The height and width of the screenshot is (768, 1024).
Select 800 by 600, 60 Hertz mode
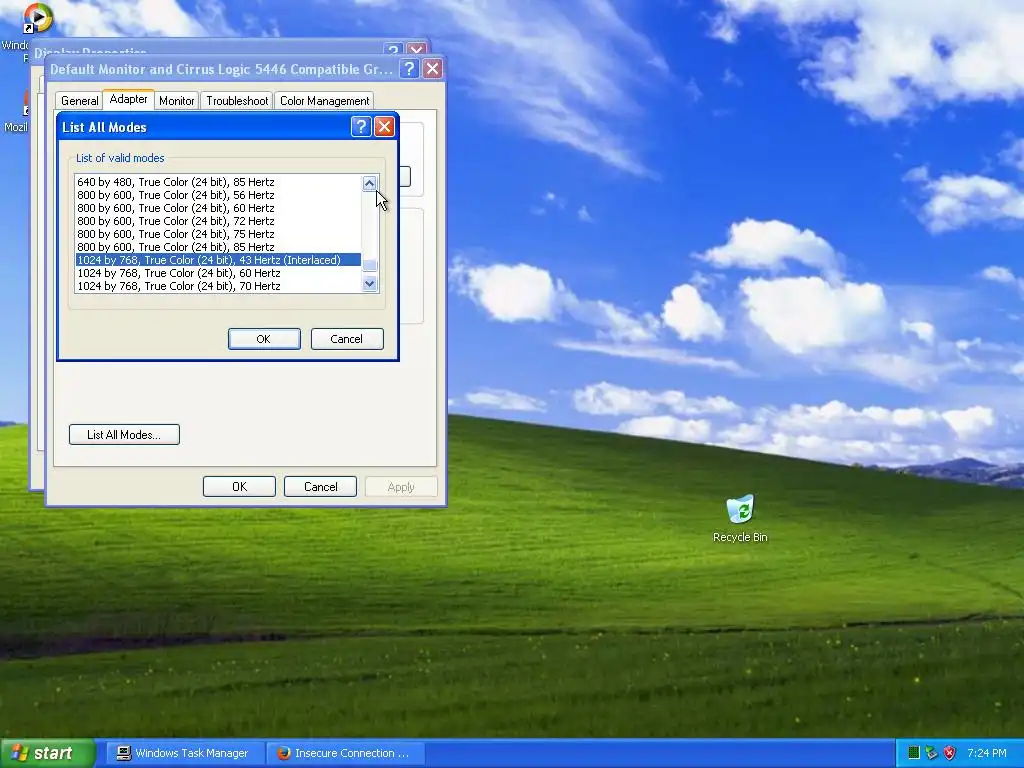pyautogui.click(x=218, y=208)
